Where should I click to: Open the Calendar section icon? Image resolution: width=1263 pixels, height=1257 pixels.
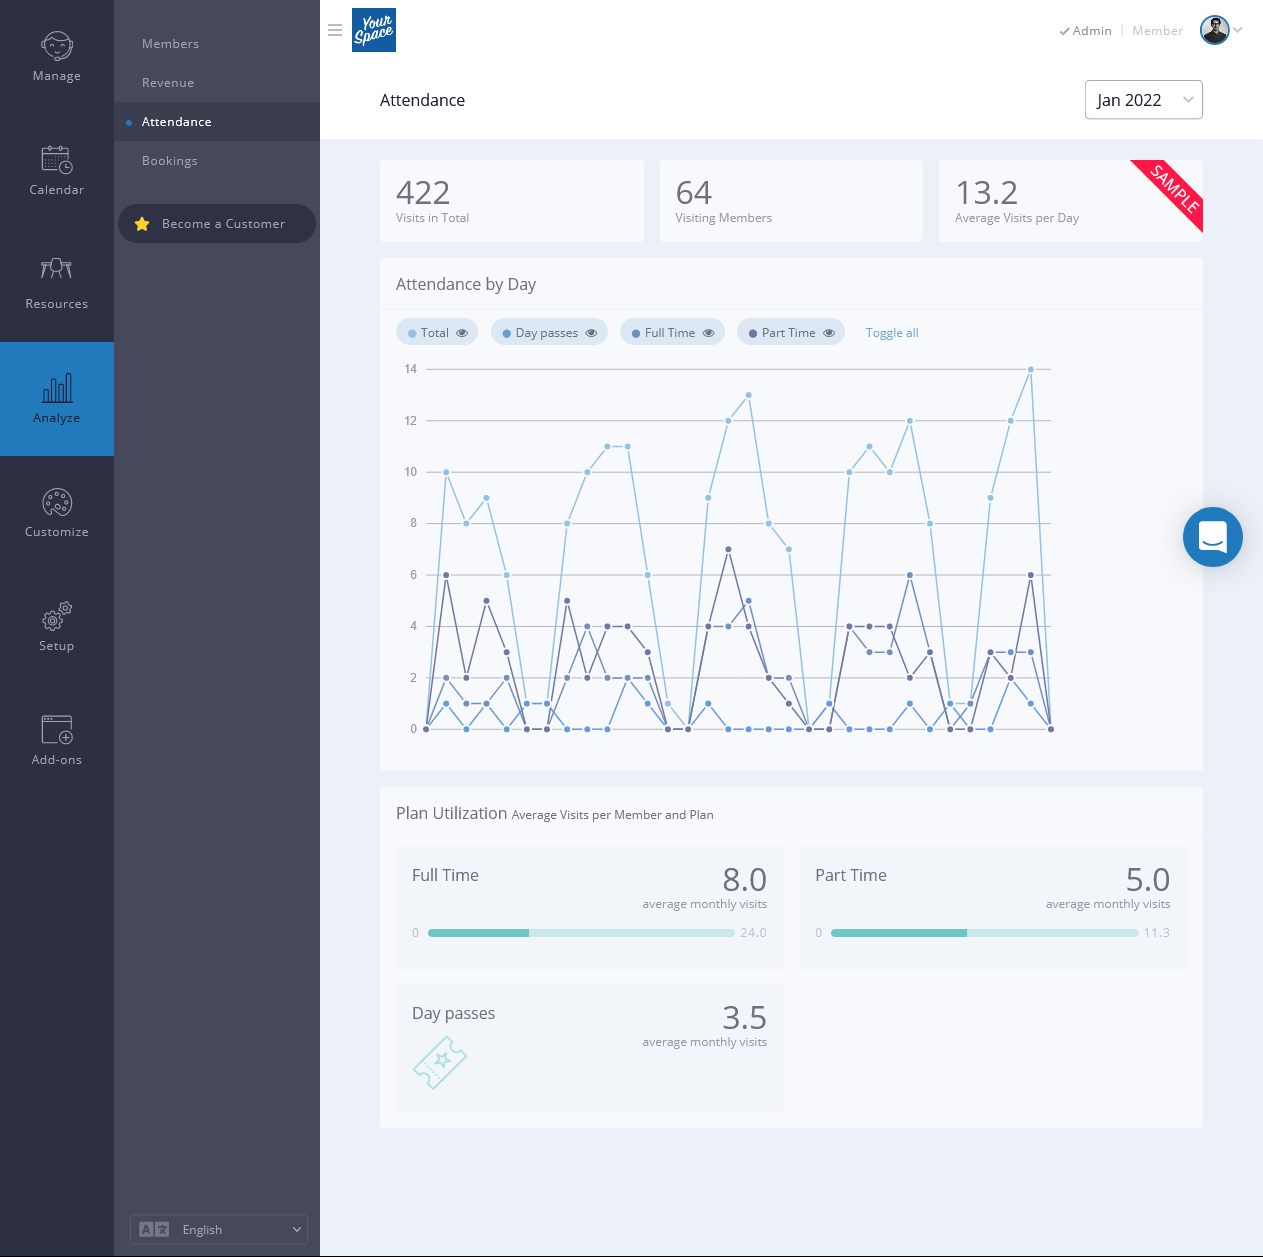coord(57,160)
